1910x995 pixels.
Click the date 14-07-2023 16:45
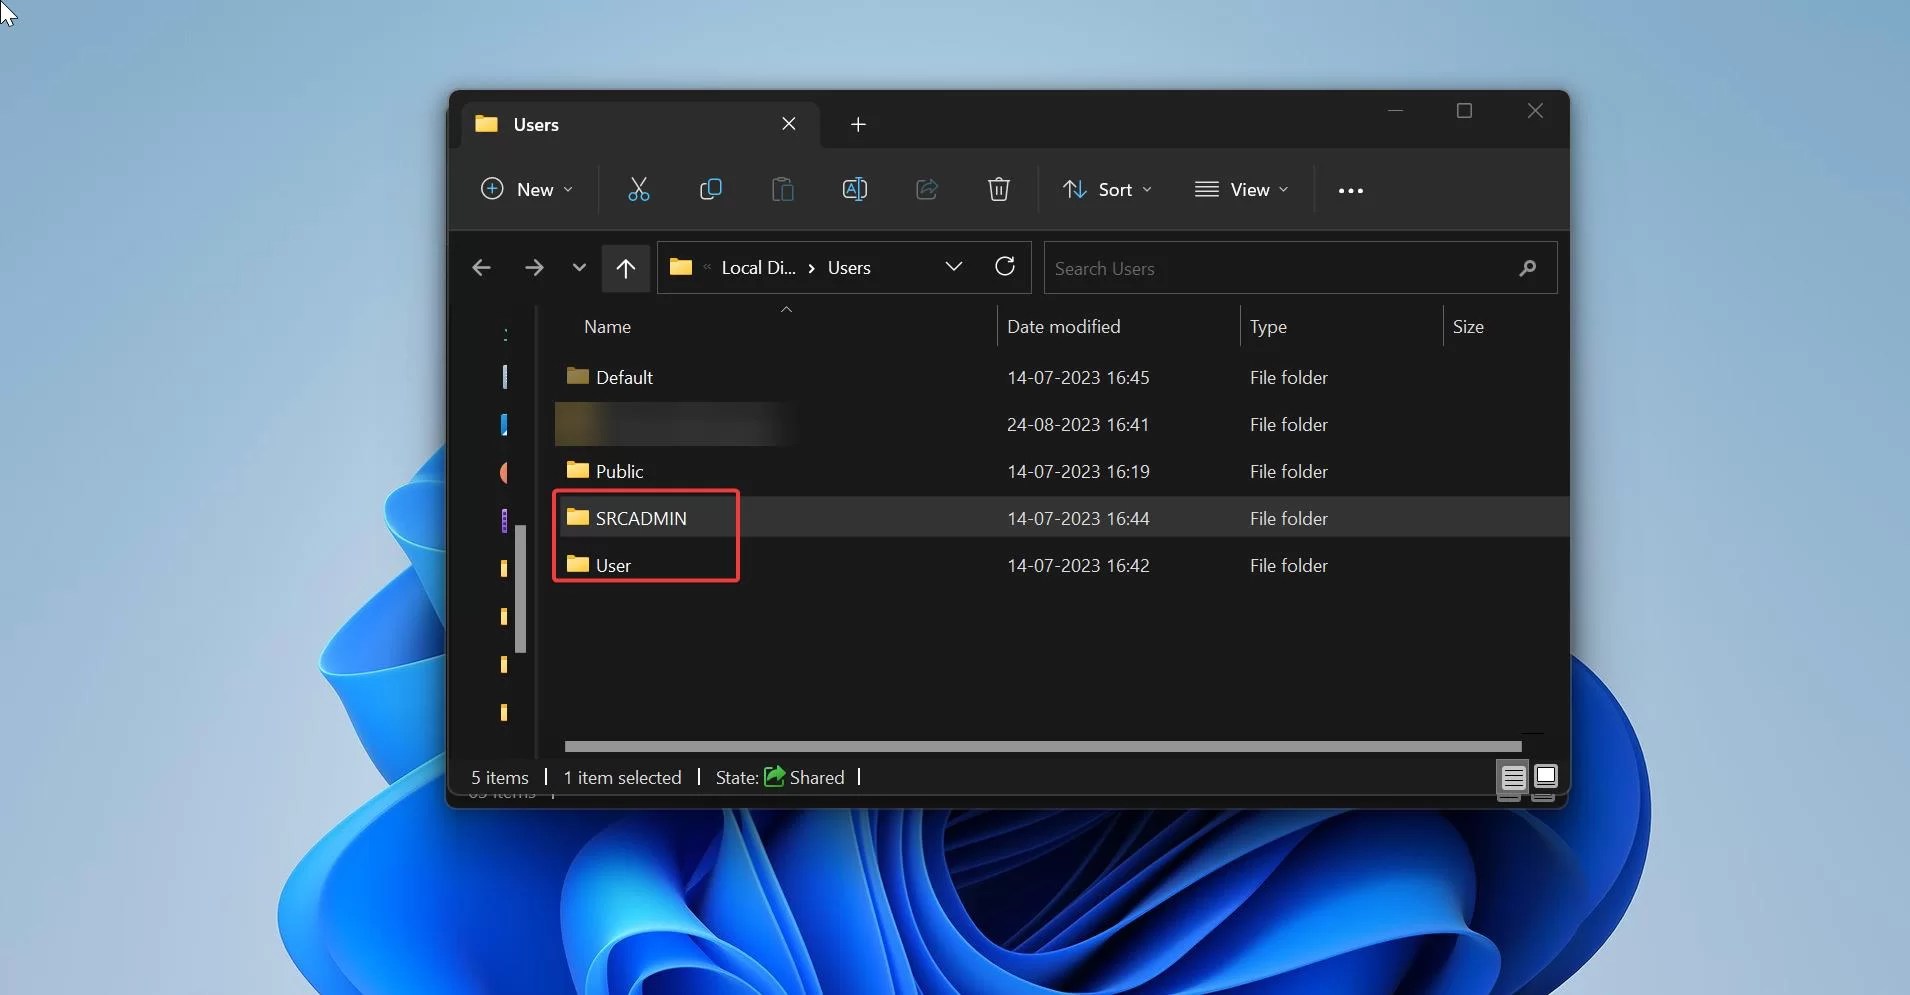pyautogui.click(x=1078, y=377)
